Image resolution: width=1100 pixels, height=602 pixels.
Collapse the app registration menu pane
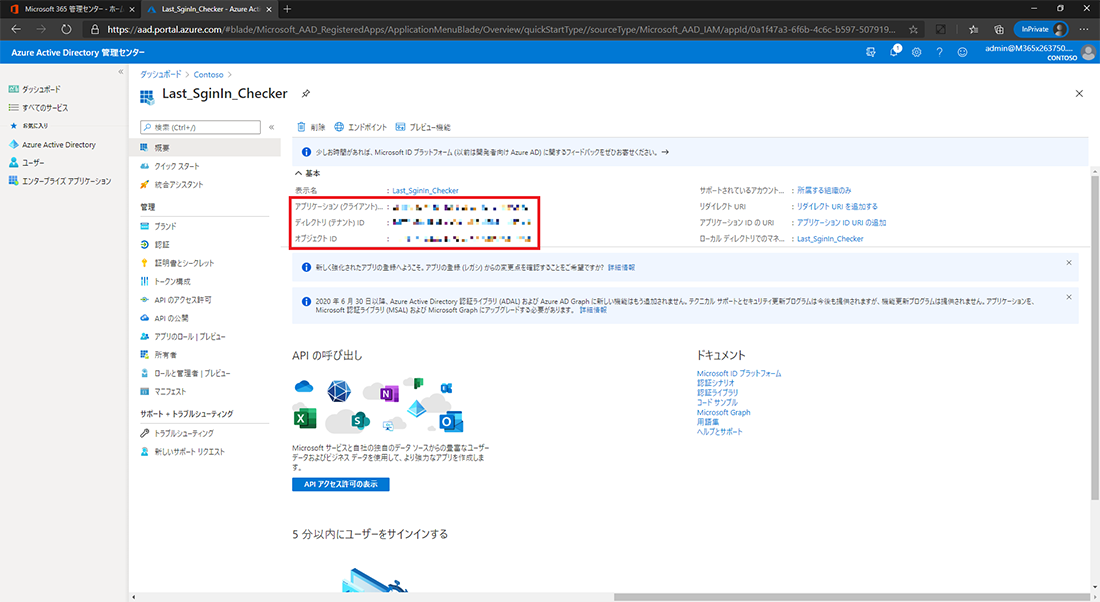click(x=271, y=128)
